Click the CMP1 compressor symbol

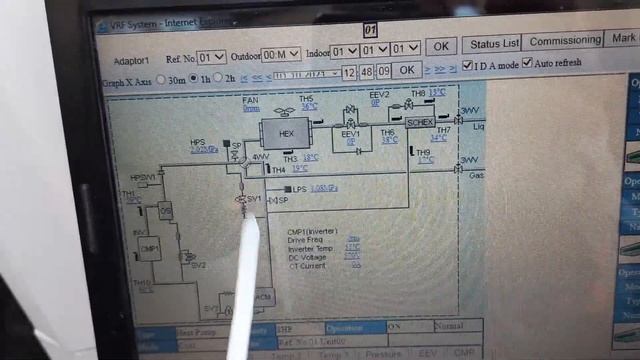click(x=149, y=248)
